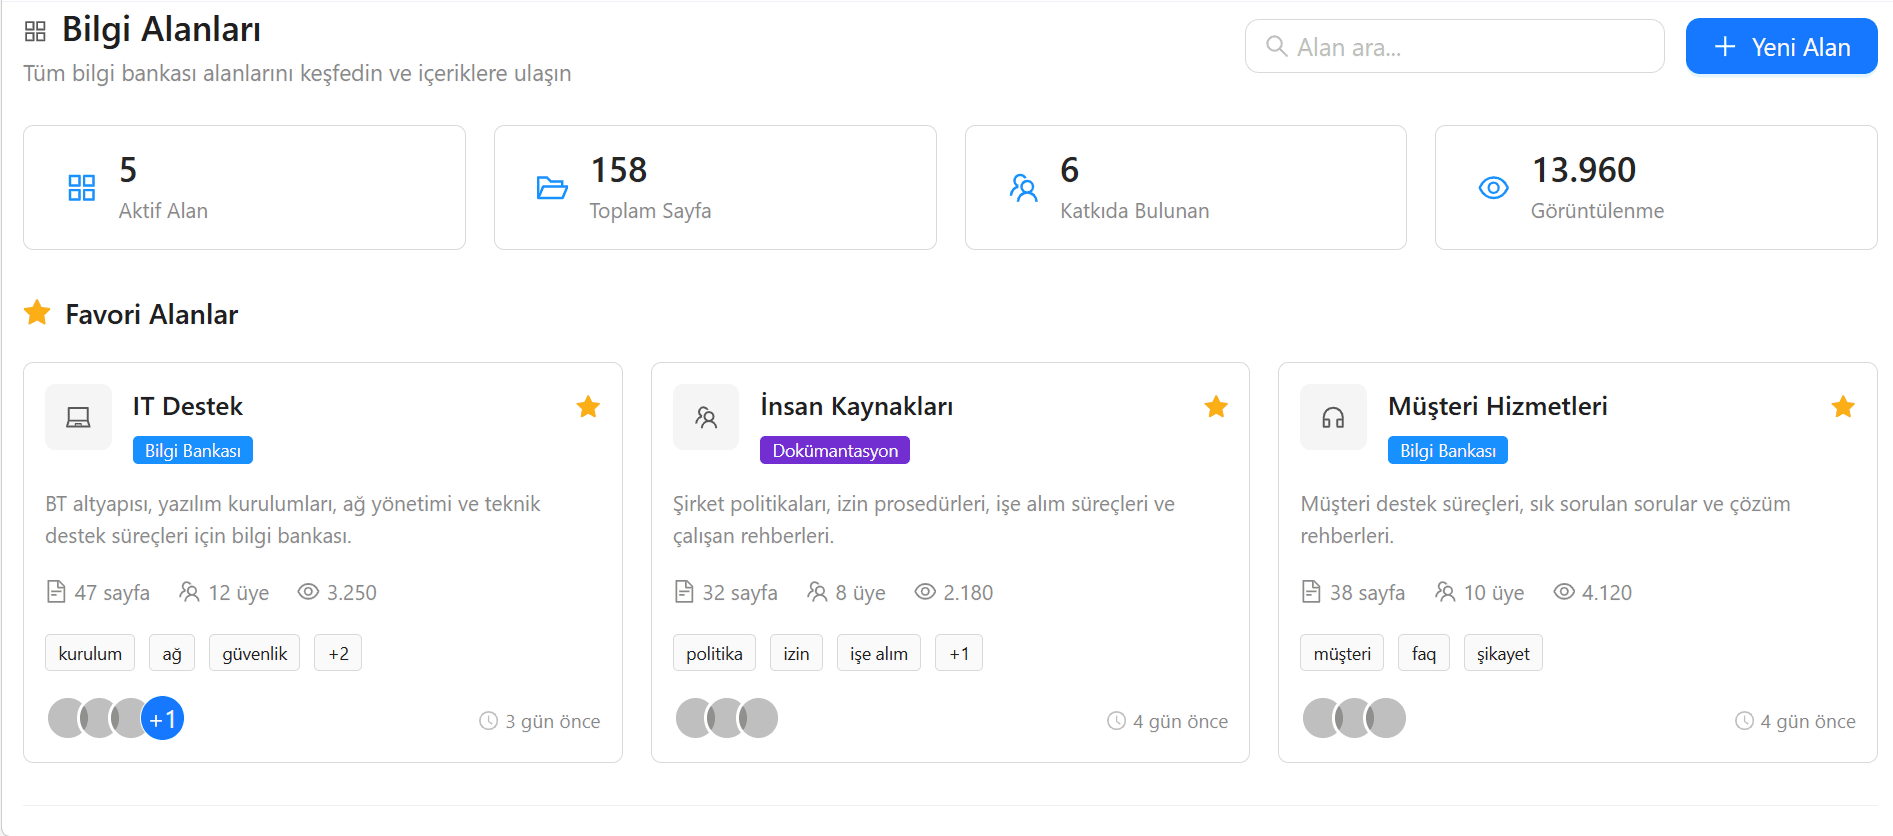Select the faq tag

[x=1424, y=653]
